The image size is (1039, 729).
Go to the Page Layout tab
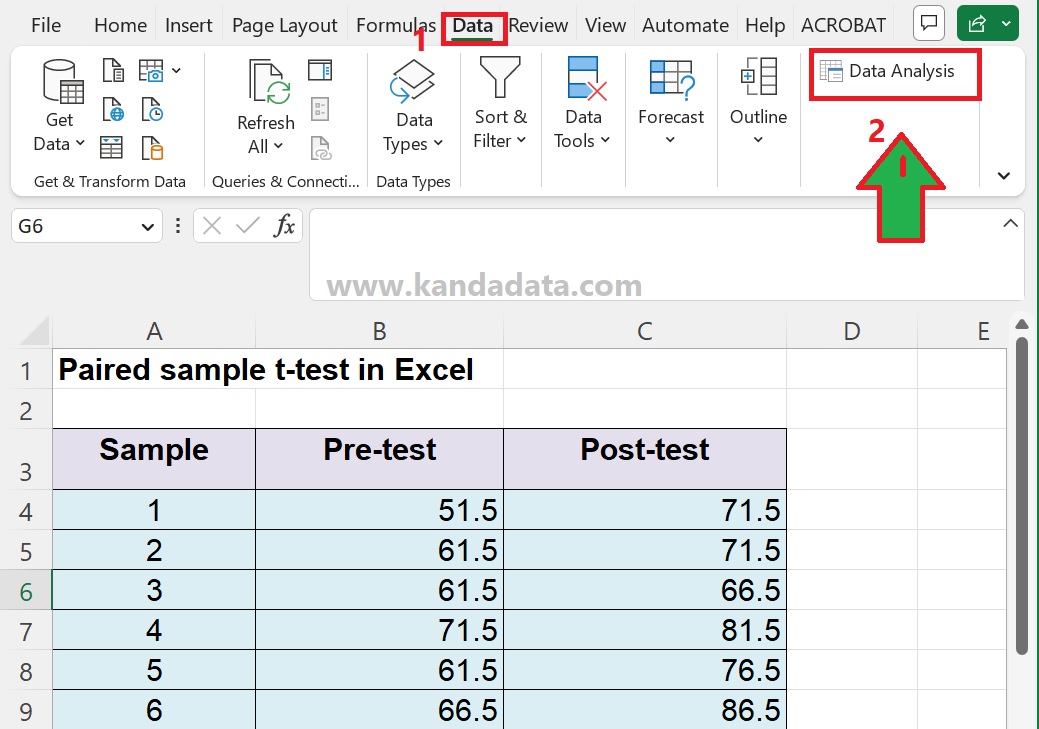pyautogui.click(x=284, y=26)
